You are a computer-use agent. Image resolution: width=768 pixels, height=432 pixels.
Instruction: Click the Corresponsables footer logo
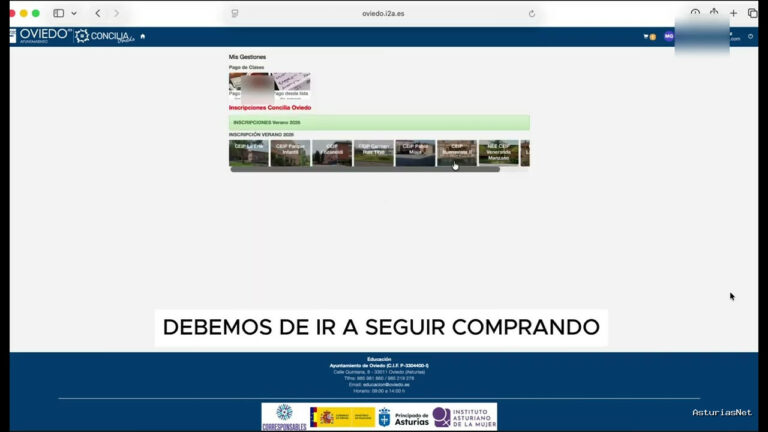pos(285,417)
